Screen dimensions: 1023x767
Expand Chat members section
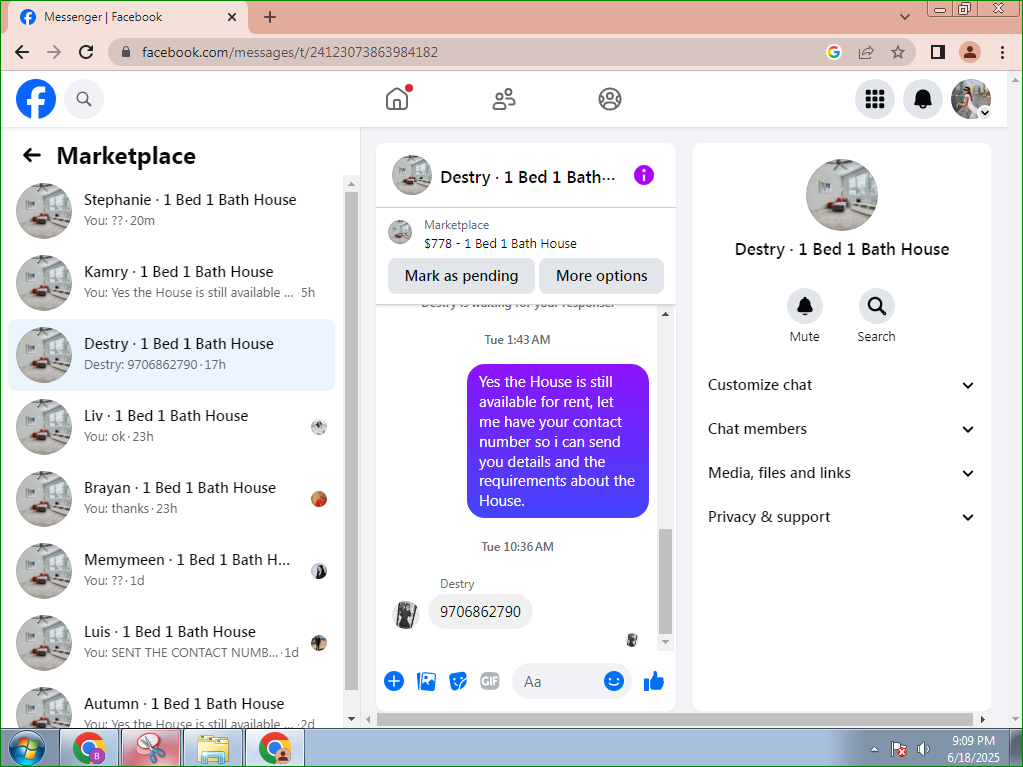pyautogui.click(x=841, y=429)
